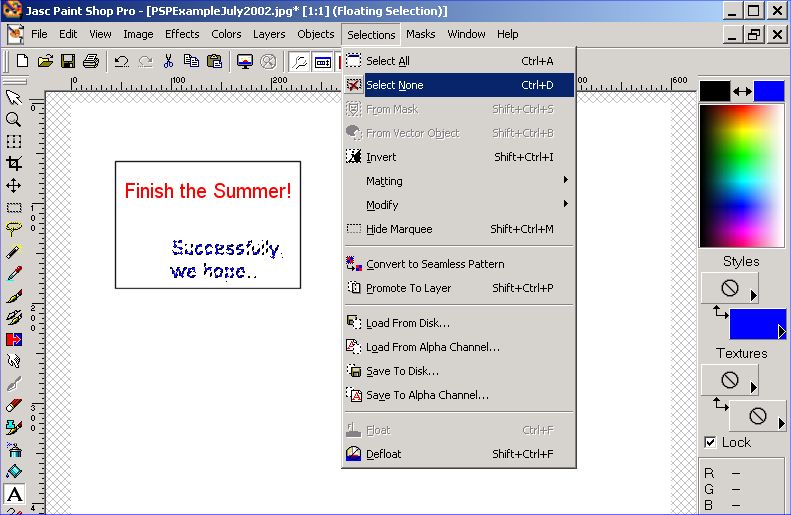Swap the foreground and background styles arrow

click(718, 313)
